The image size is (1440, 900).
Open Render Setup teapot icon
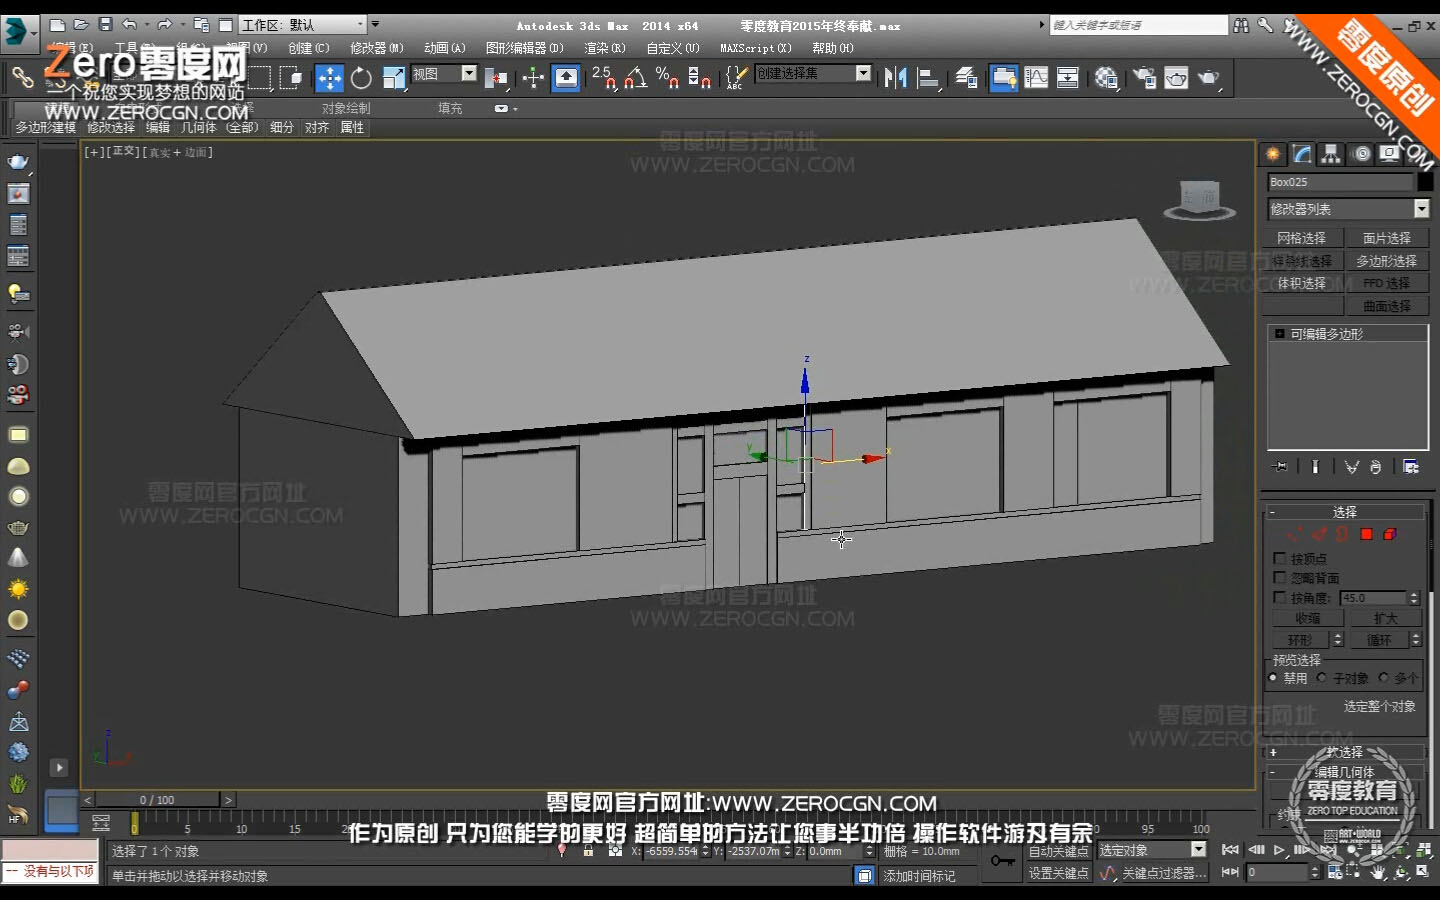(x=1144, y=78)
